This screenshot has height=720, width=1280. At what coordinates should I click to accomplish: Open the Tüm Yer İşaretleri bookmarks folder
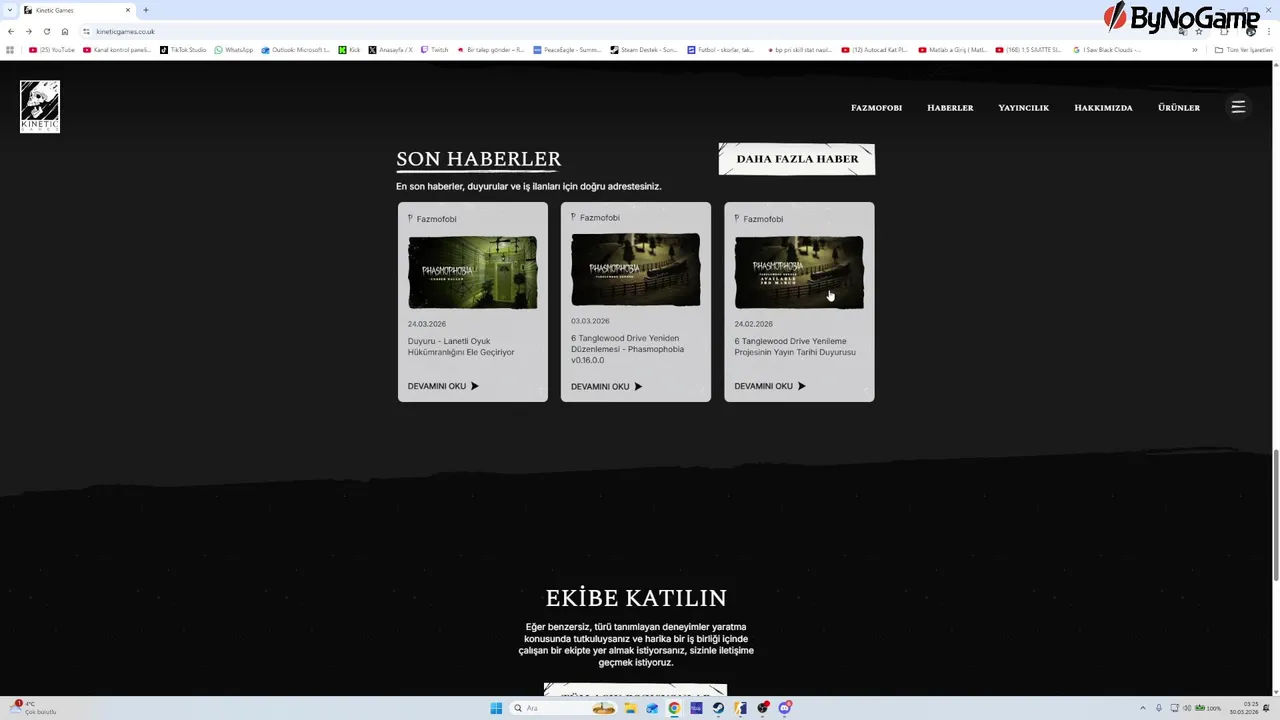[x=1243, y=49]
